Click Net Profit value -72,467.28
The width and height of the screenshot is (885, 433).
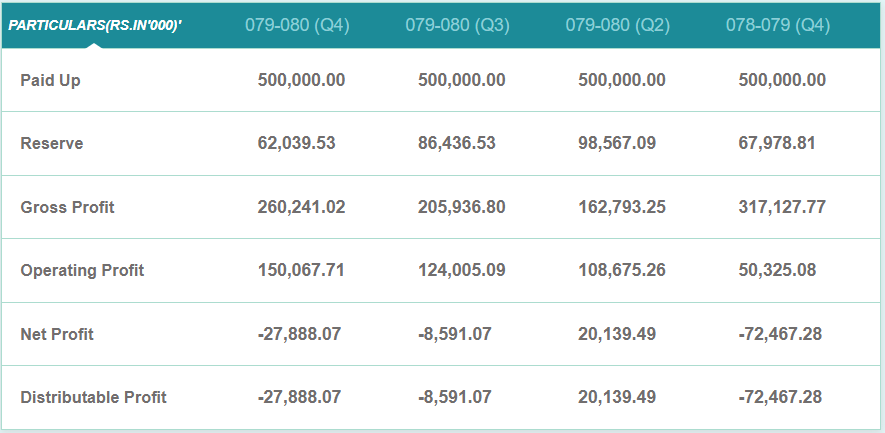pyautogui.click(x=780, y=334)
